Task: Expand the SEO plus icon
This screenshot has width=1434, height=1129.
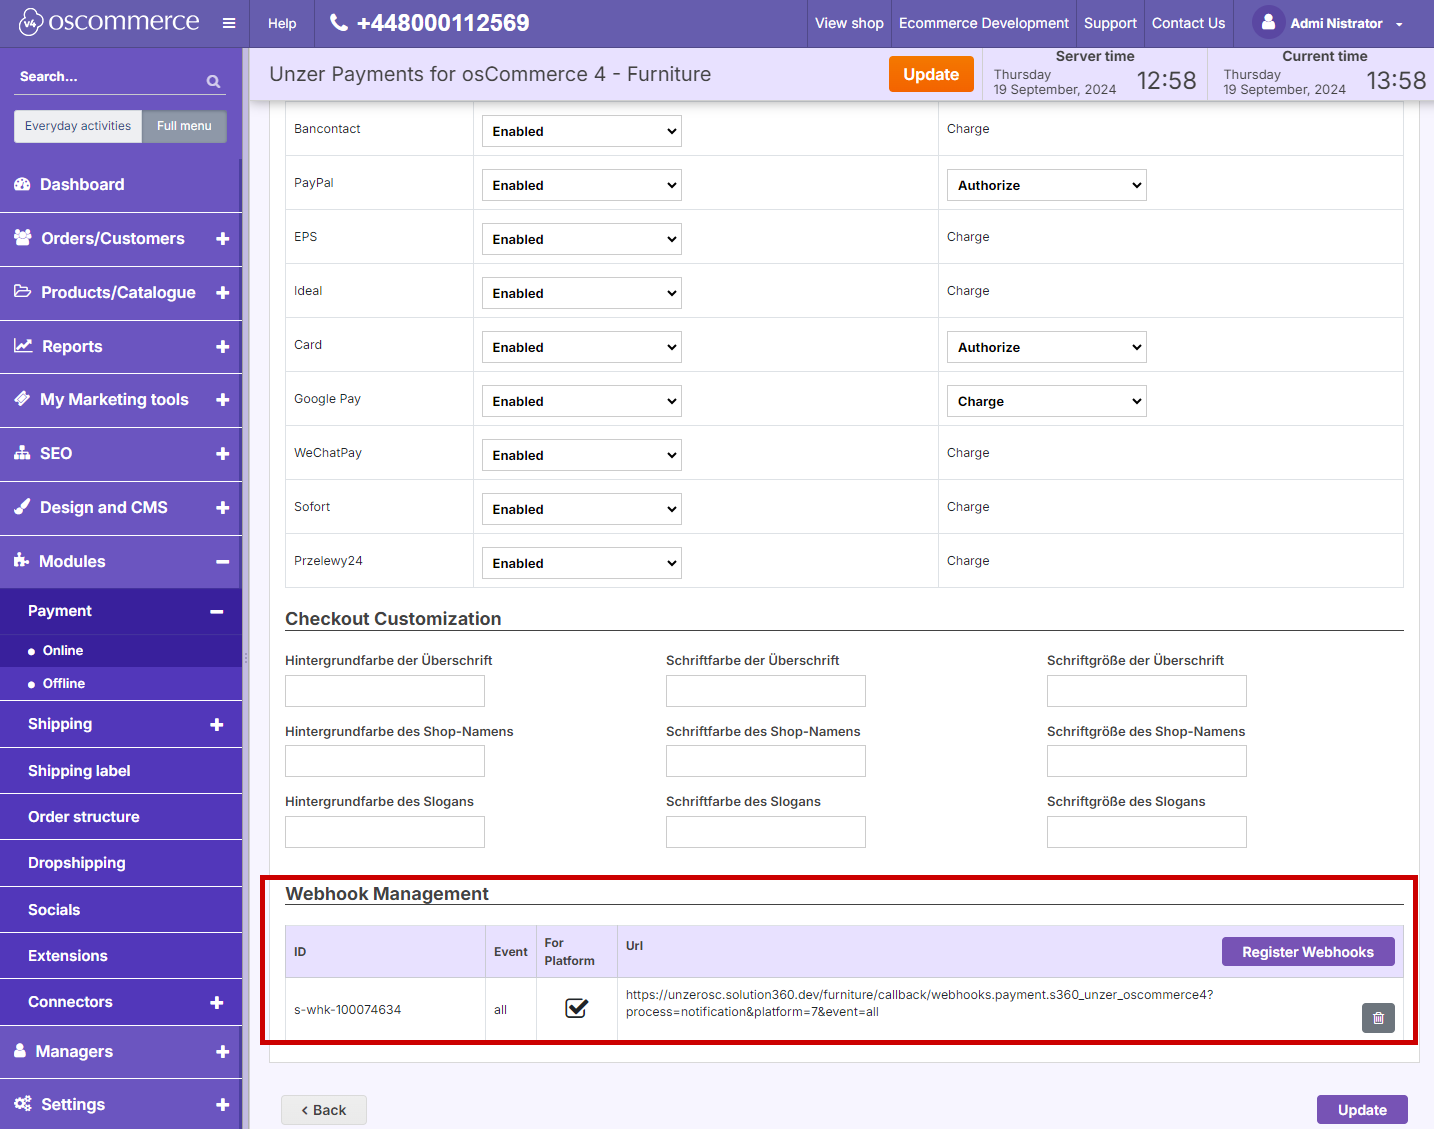Action: tap(223, 454)
